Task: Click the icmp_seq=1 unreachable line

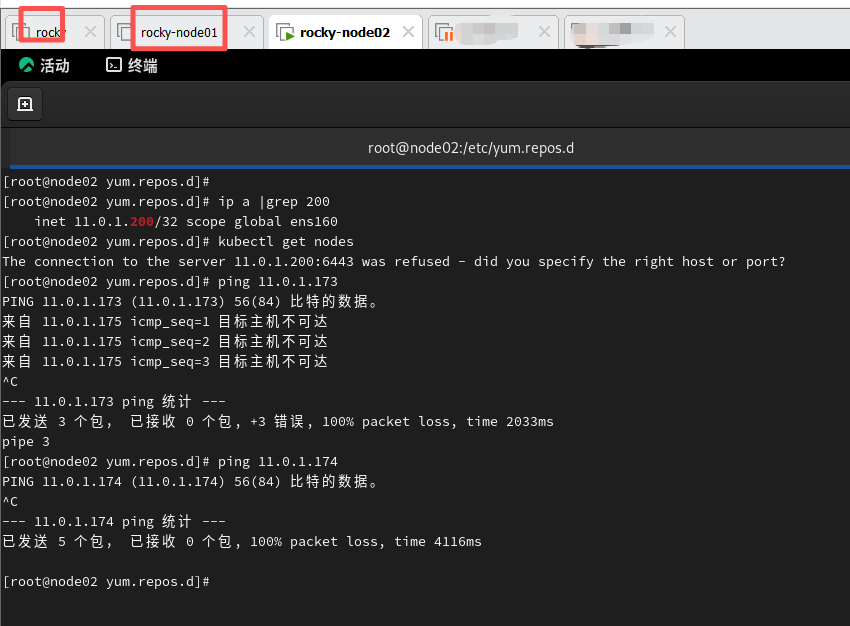Action: (165, 322)
